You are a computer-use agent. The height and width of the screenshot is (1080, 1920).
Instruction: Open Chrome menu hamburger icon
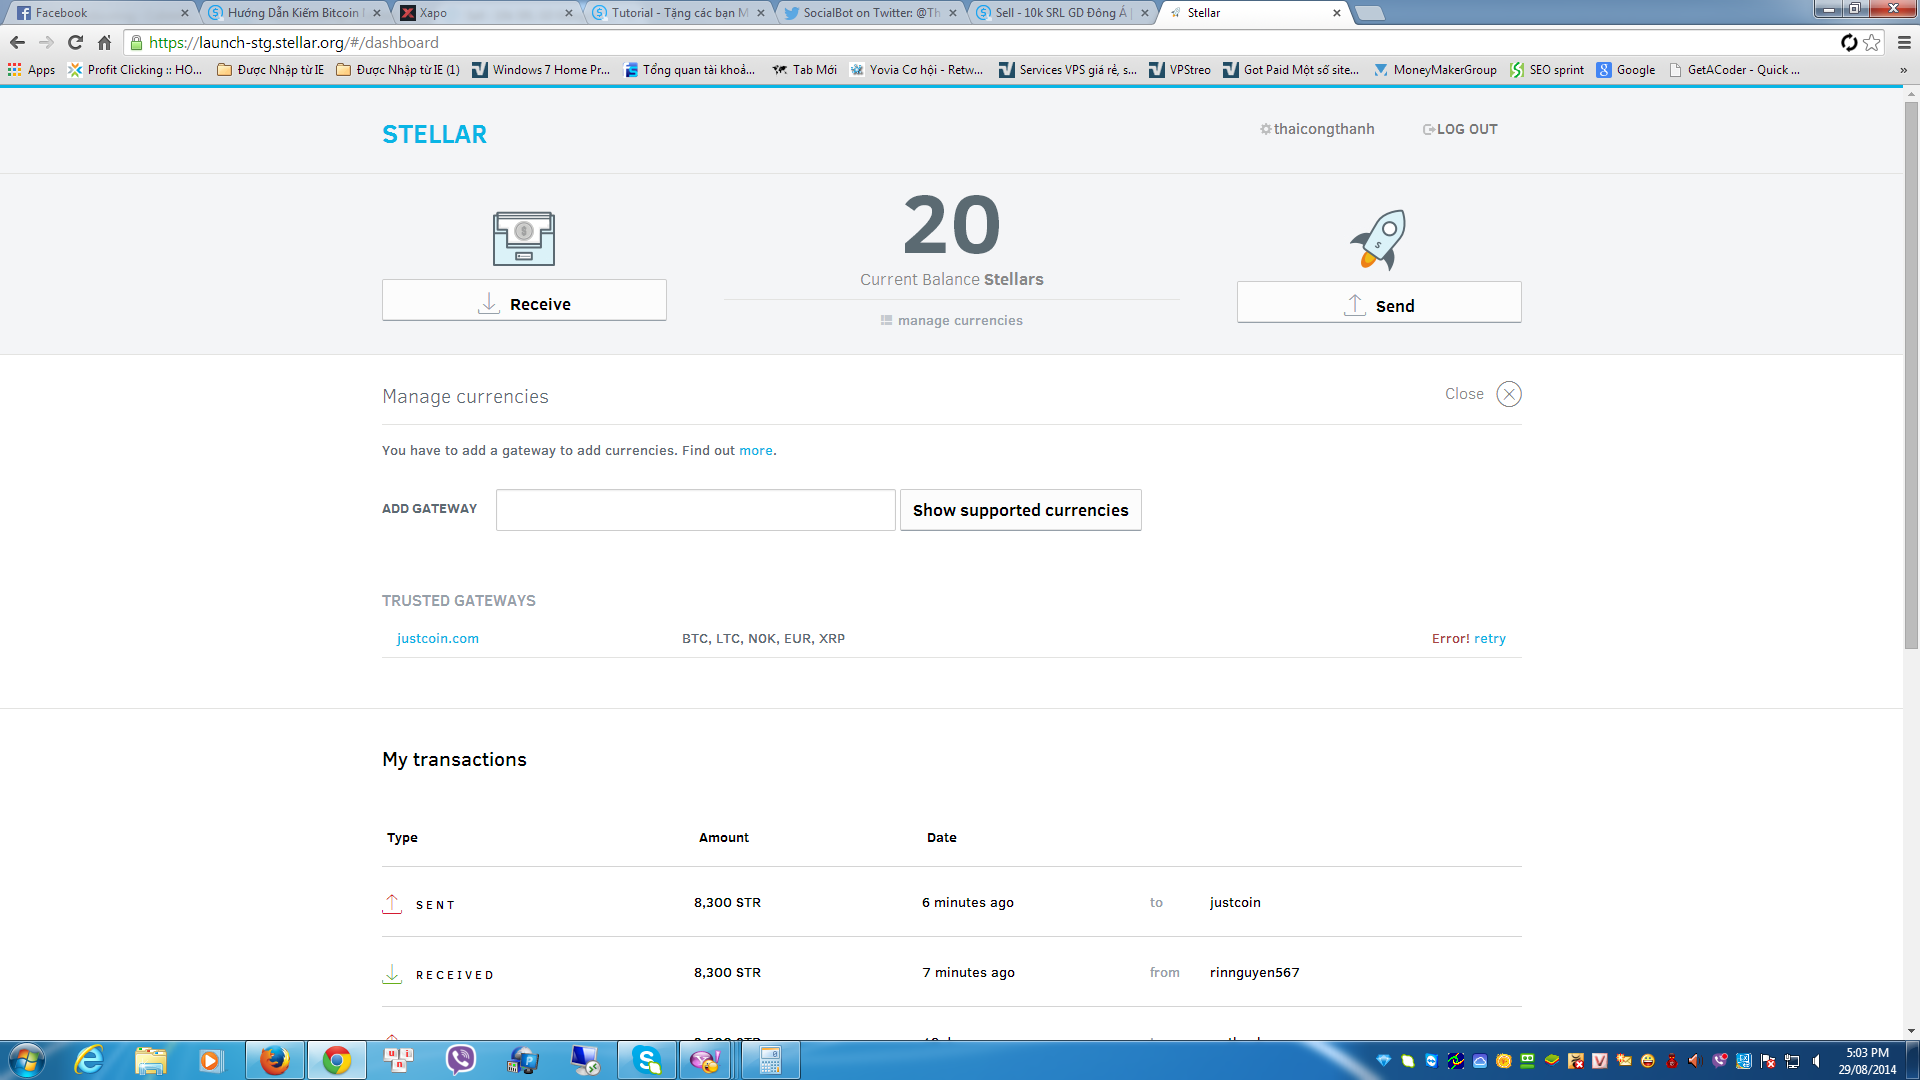click(x=1904, y=42)
